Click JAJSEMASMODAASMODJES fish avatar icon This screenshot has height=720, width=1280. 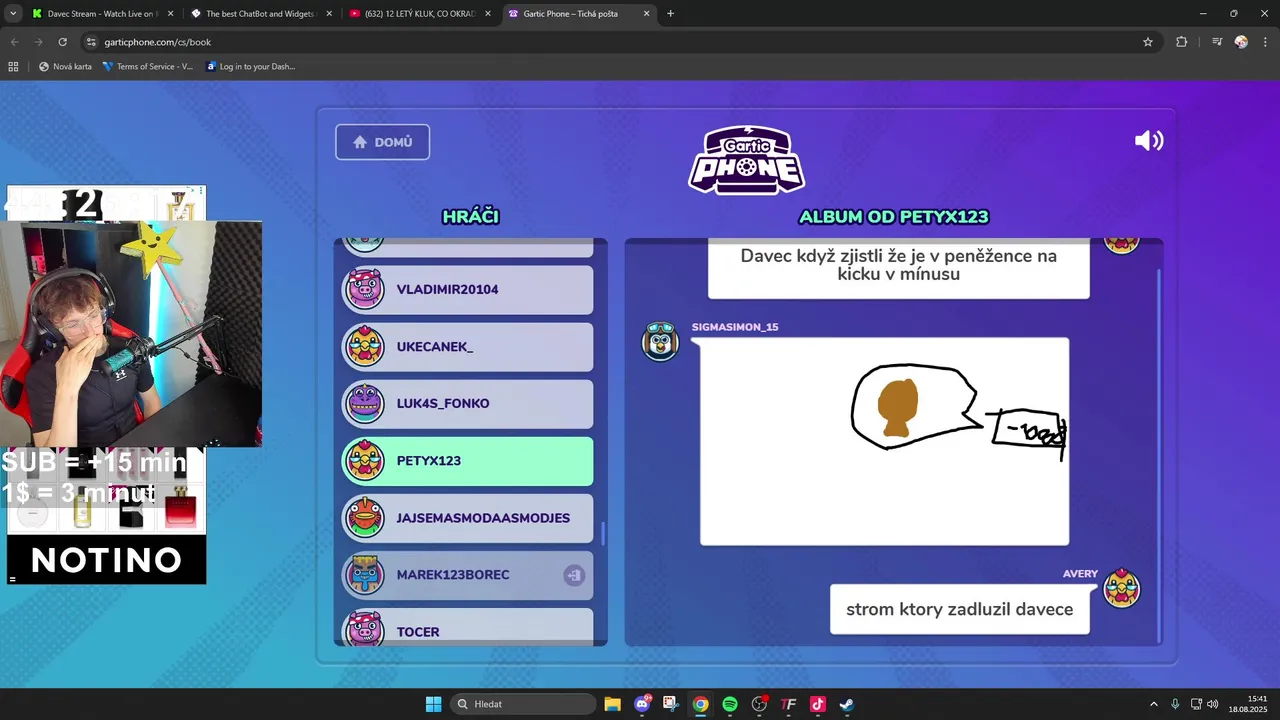click(x=365, y=518)
